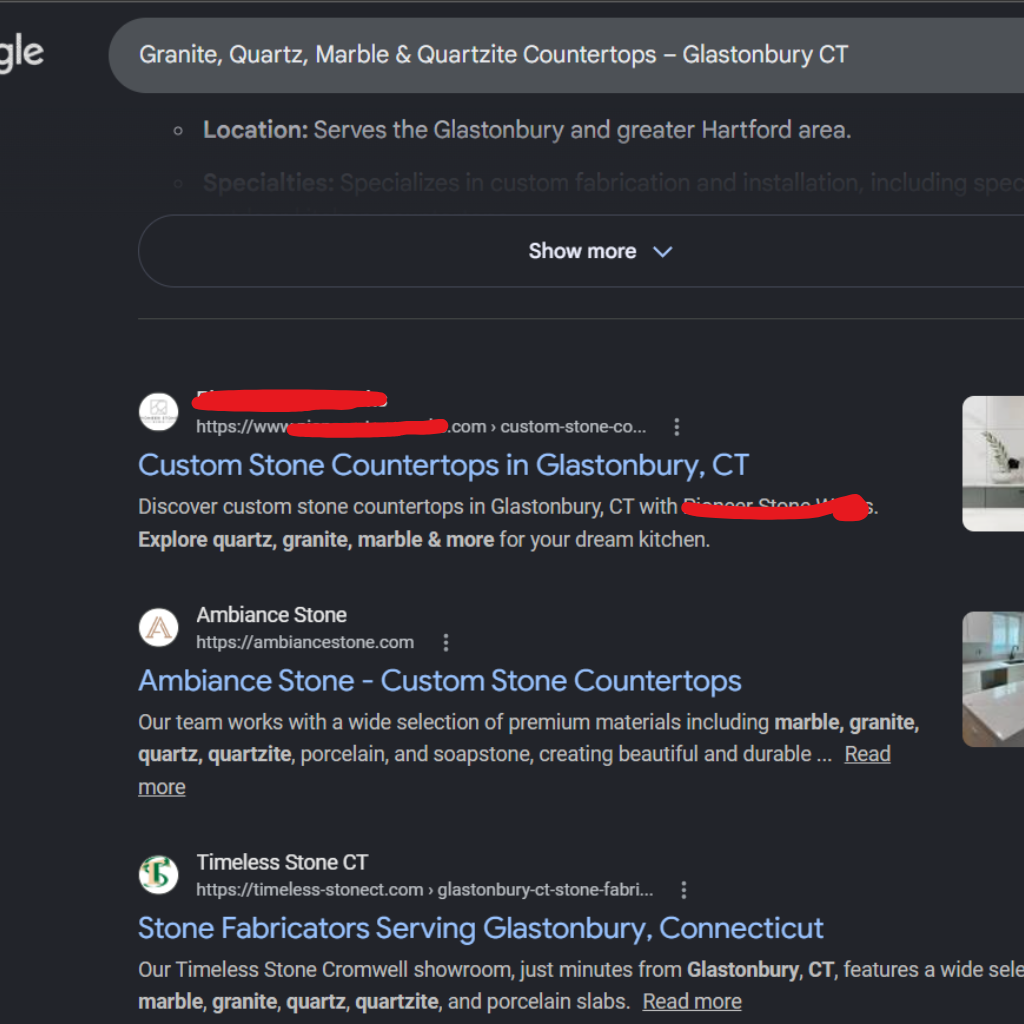Image resolution: width=1024 pixels, height=1024 pixels.
Task: Expand the AI overview with Show more
Action: click(x=581, y=251)
